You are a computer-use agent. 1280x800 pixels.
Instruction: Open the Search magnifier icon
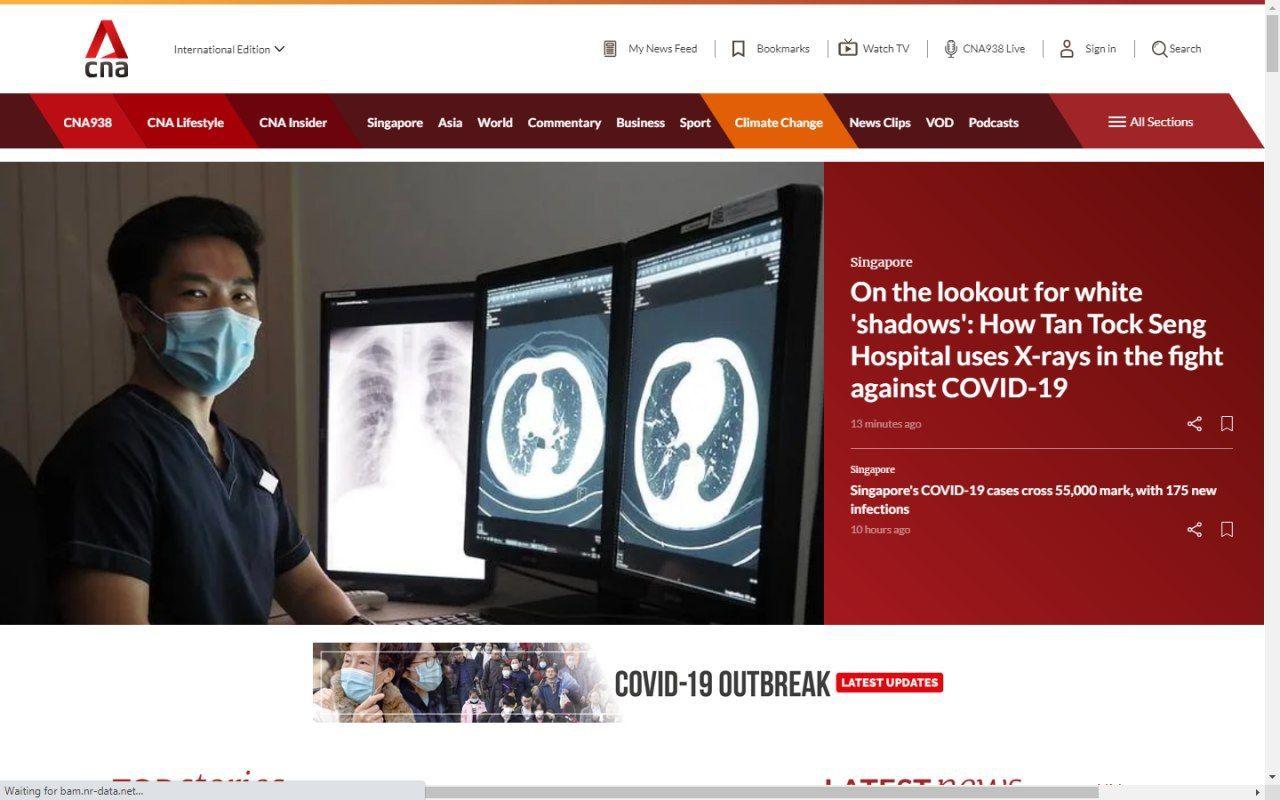point(1159,49)
